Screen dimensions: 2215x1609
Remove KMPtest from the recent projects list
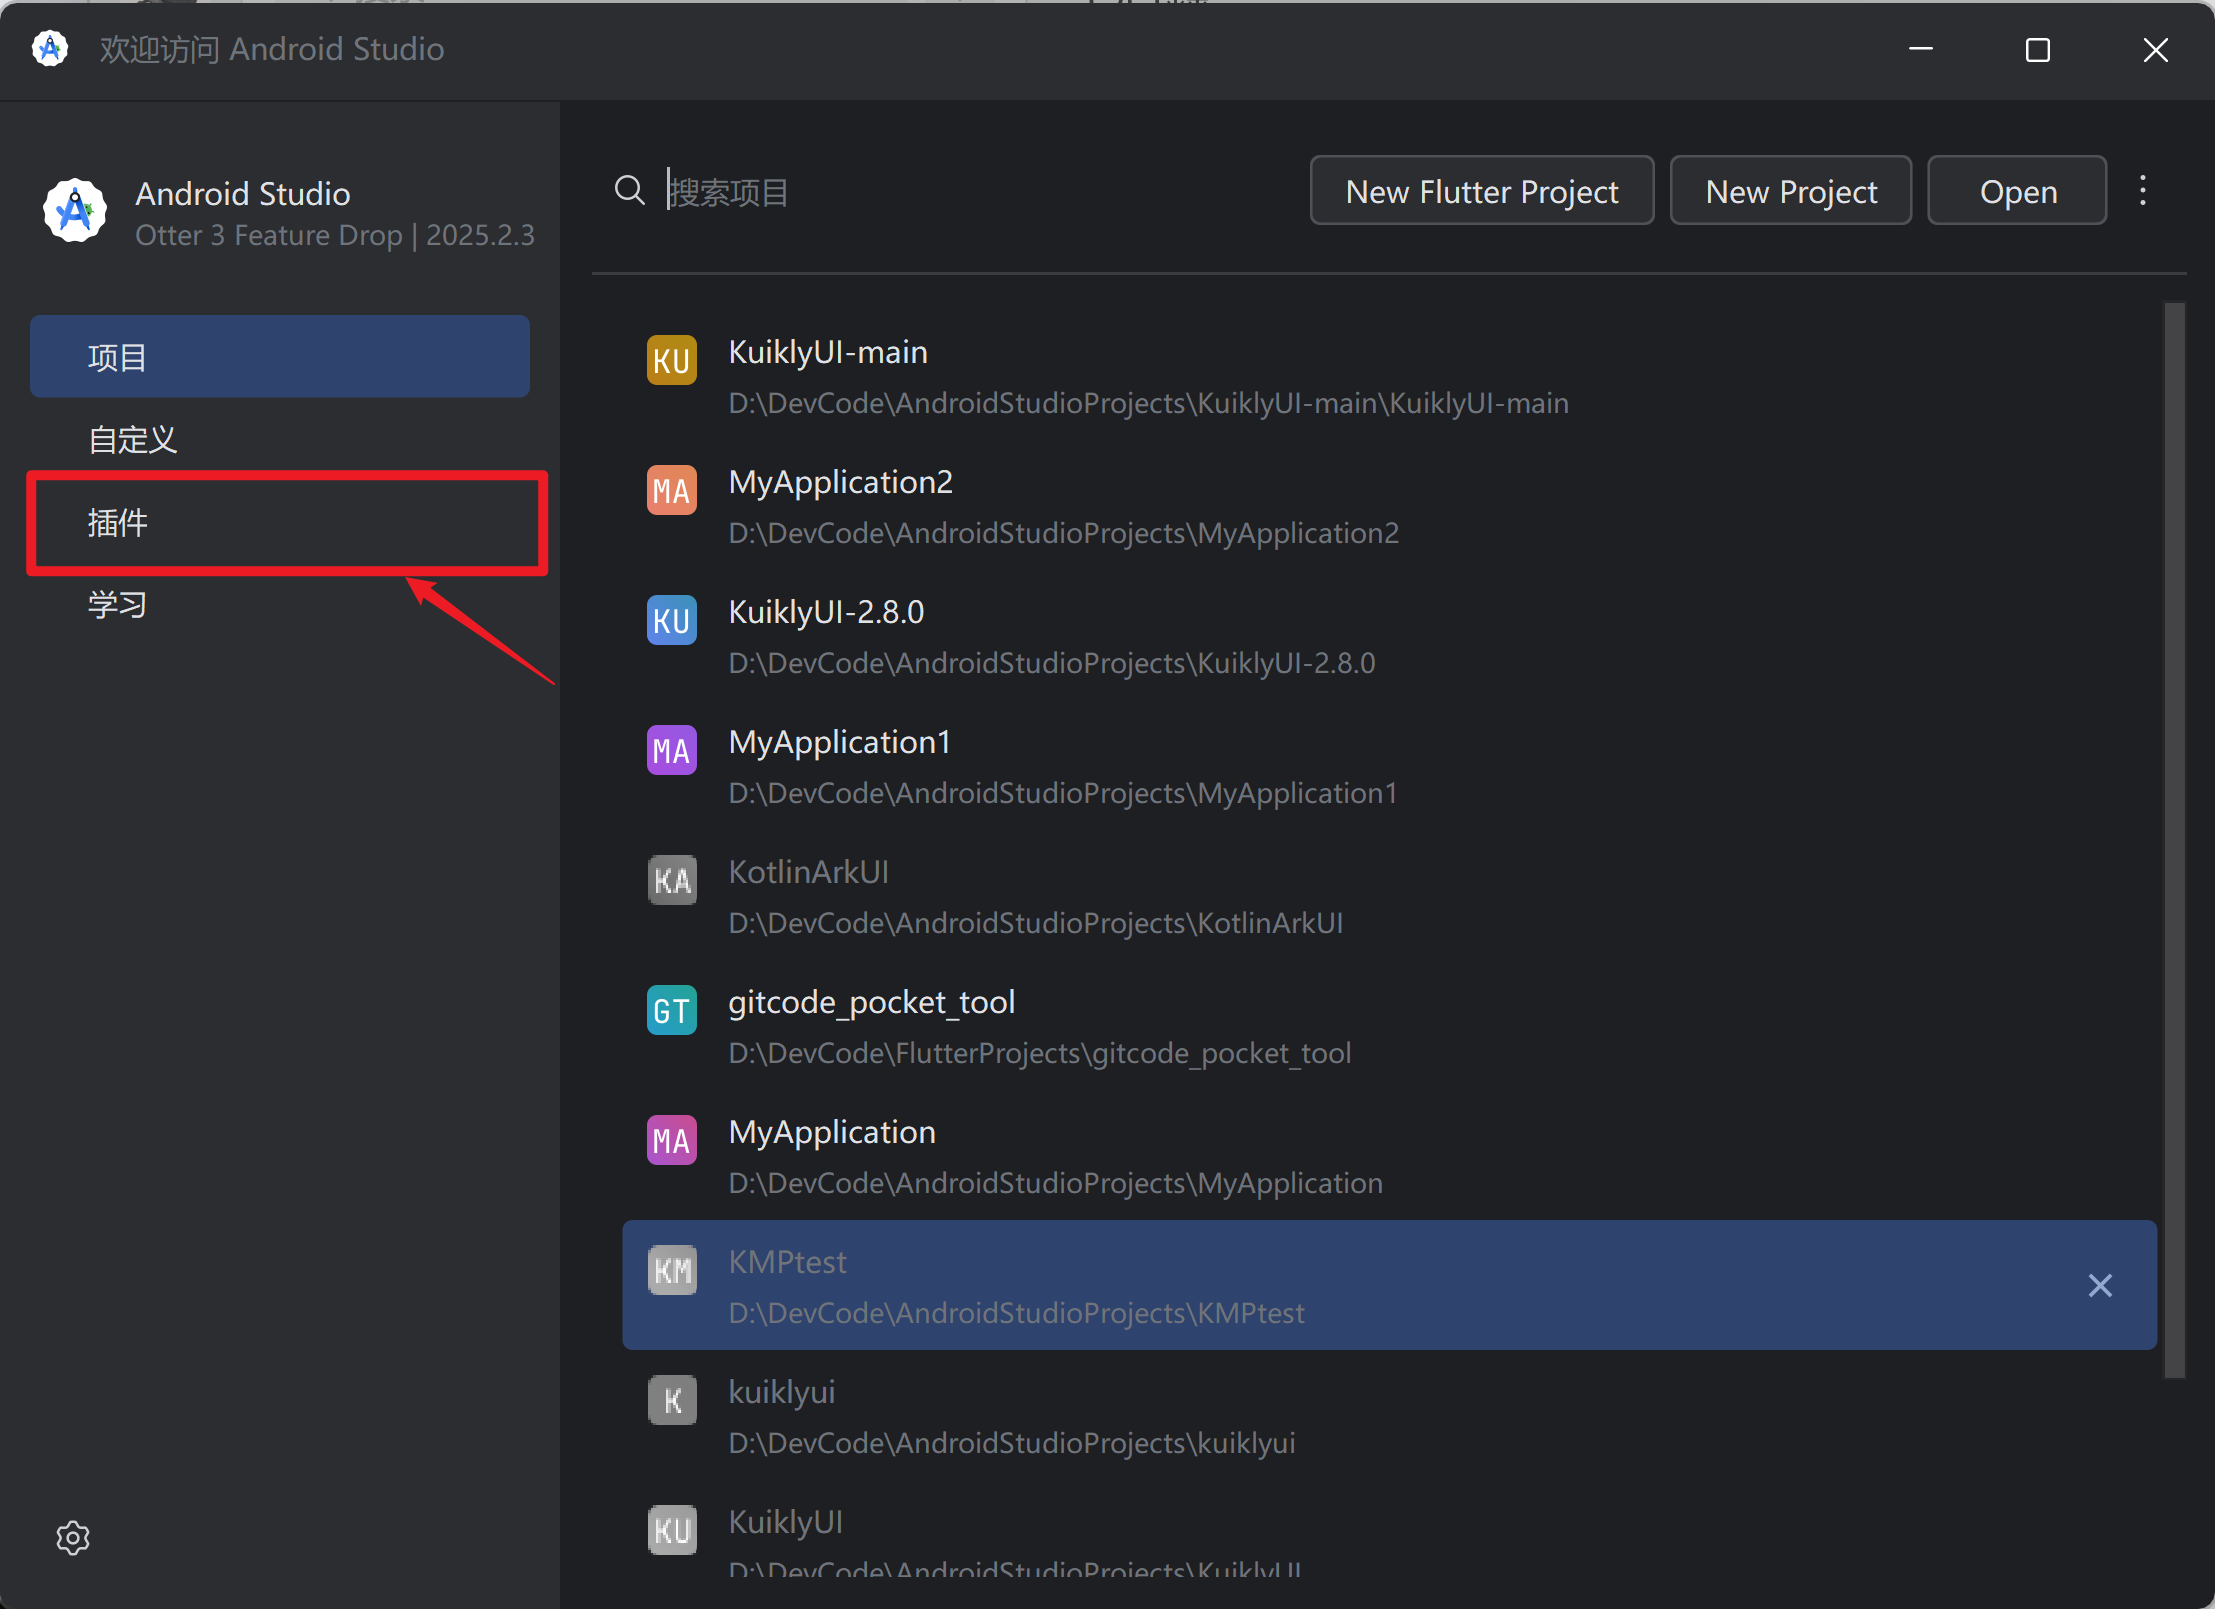tap(2100, 1285)
